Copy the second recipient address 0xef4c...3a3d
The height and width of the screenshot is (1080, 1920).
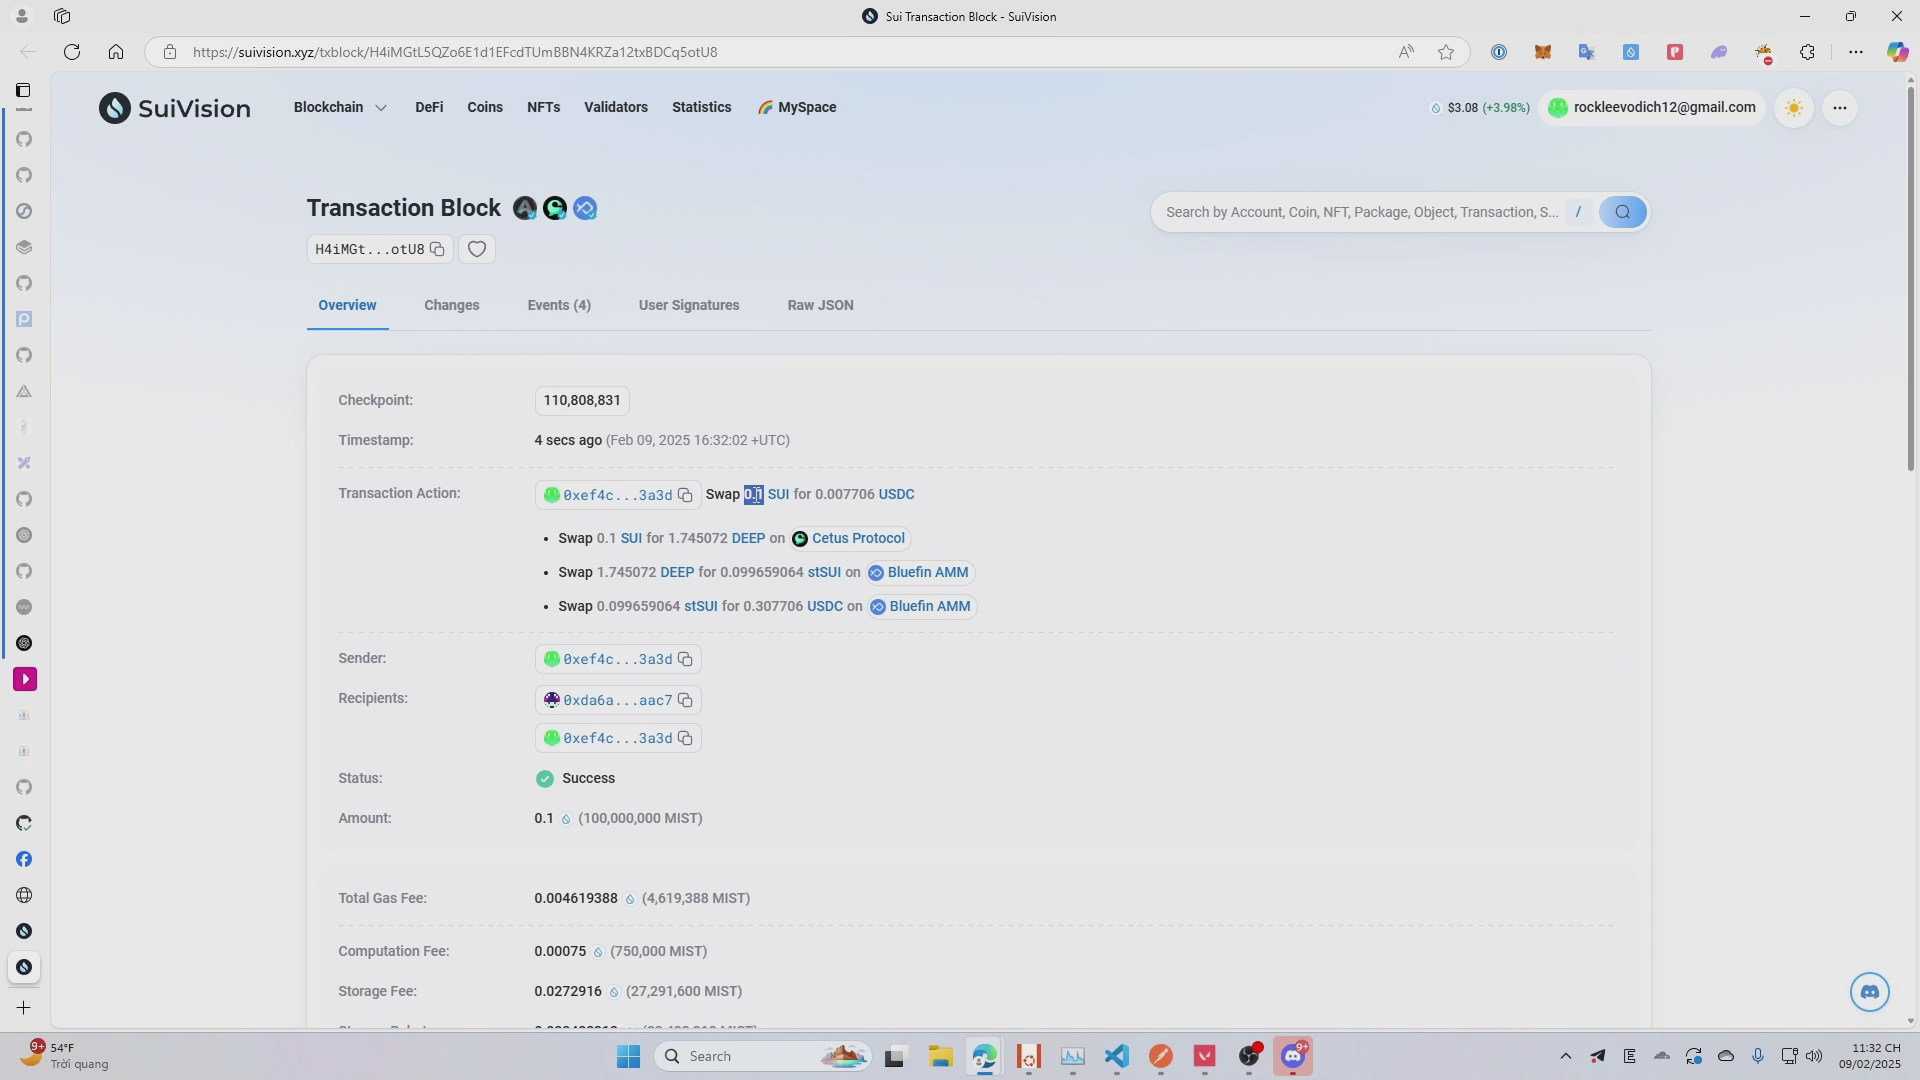(x=685, y=738)
